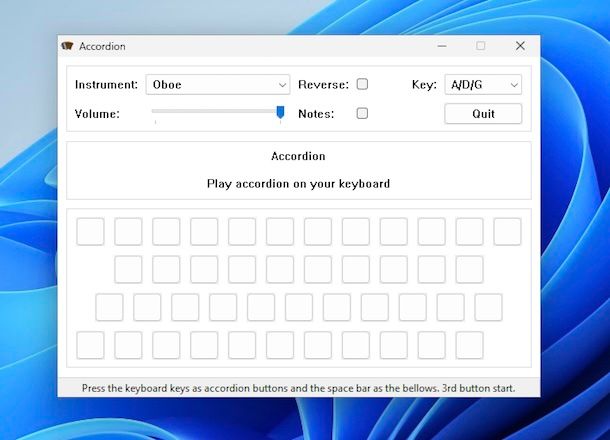Click the 'Key:' label

424,84
